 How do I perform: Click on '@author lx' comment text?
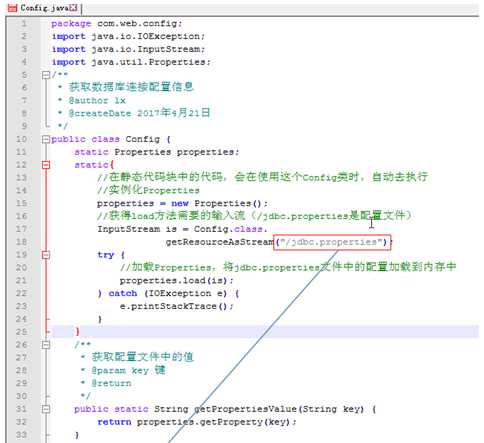(x=97, y=101)
